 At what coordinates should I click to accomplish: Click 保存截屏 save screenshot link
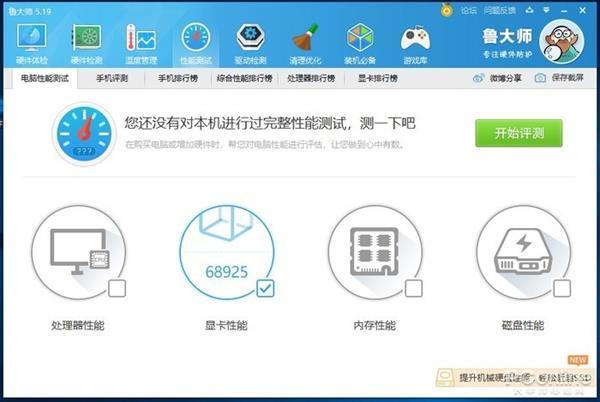(560, 77)
